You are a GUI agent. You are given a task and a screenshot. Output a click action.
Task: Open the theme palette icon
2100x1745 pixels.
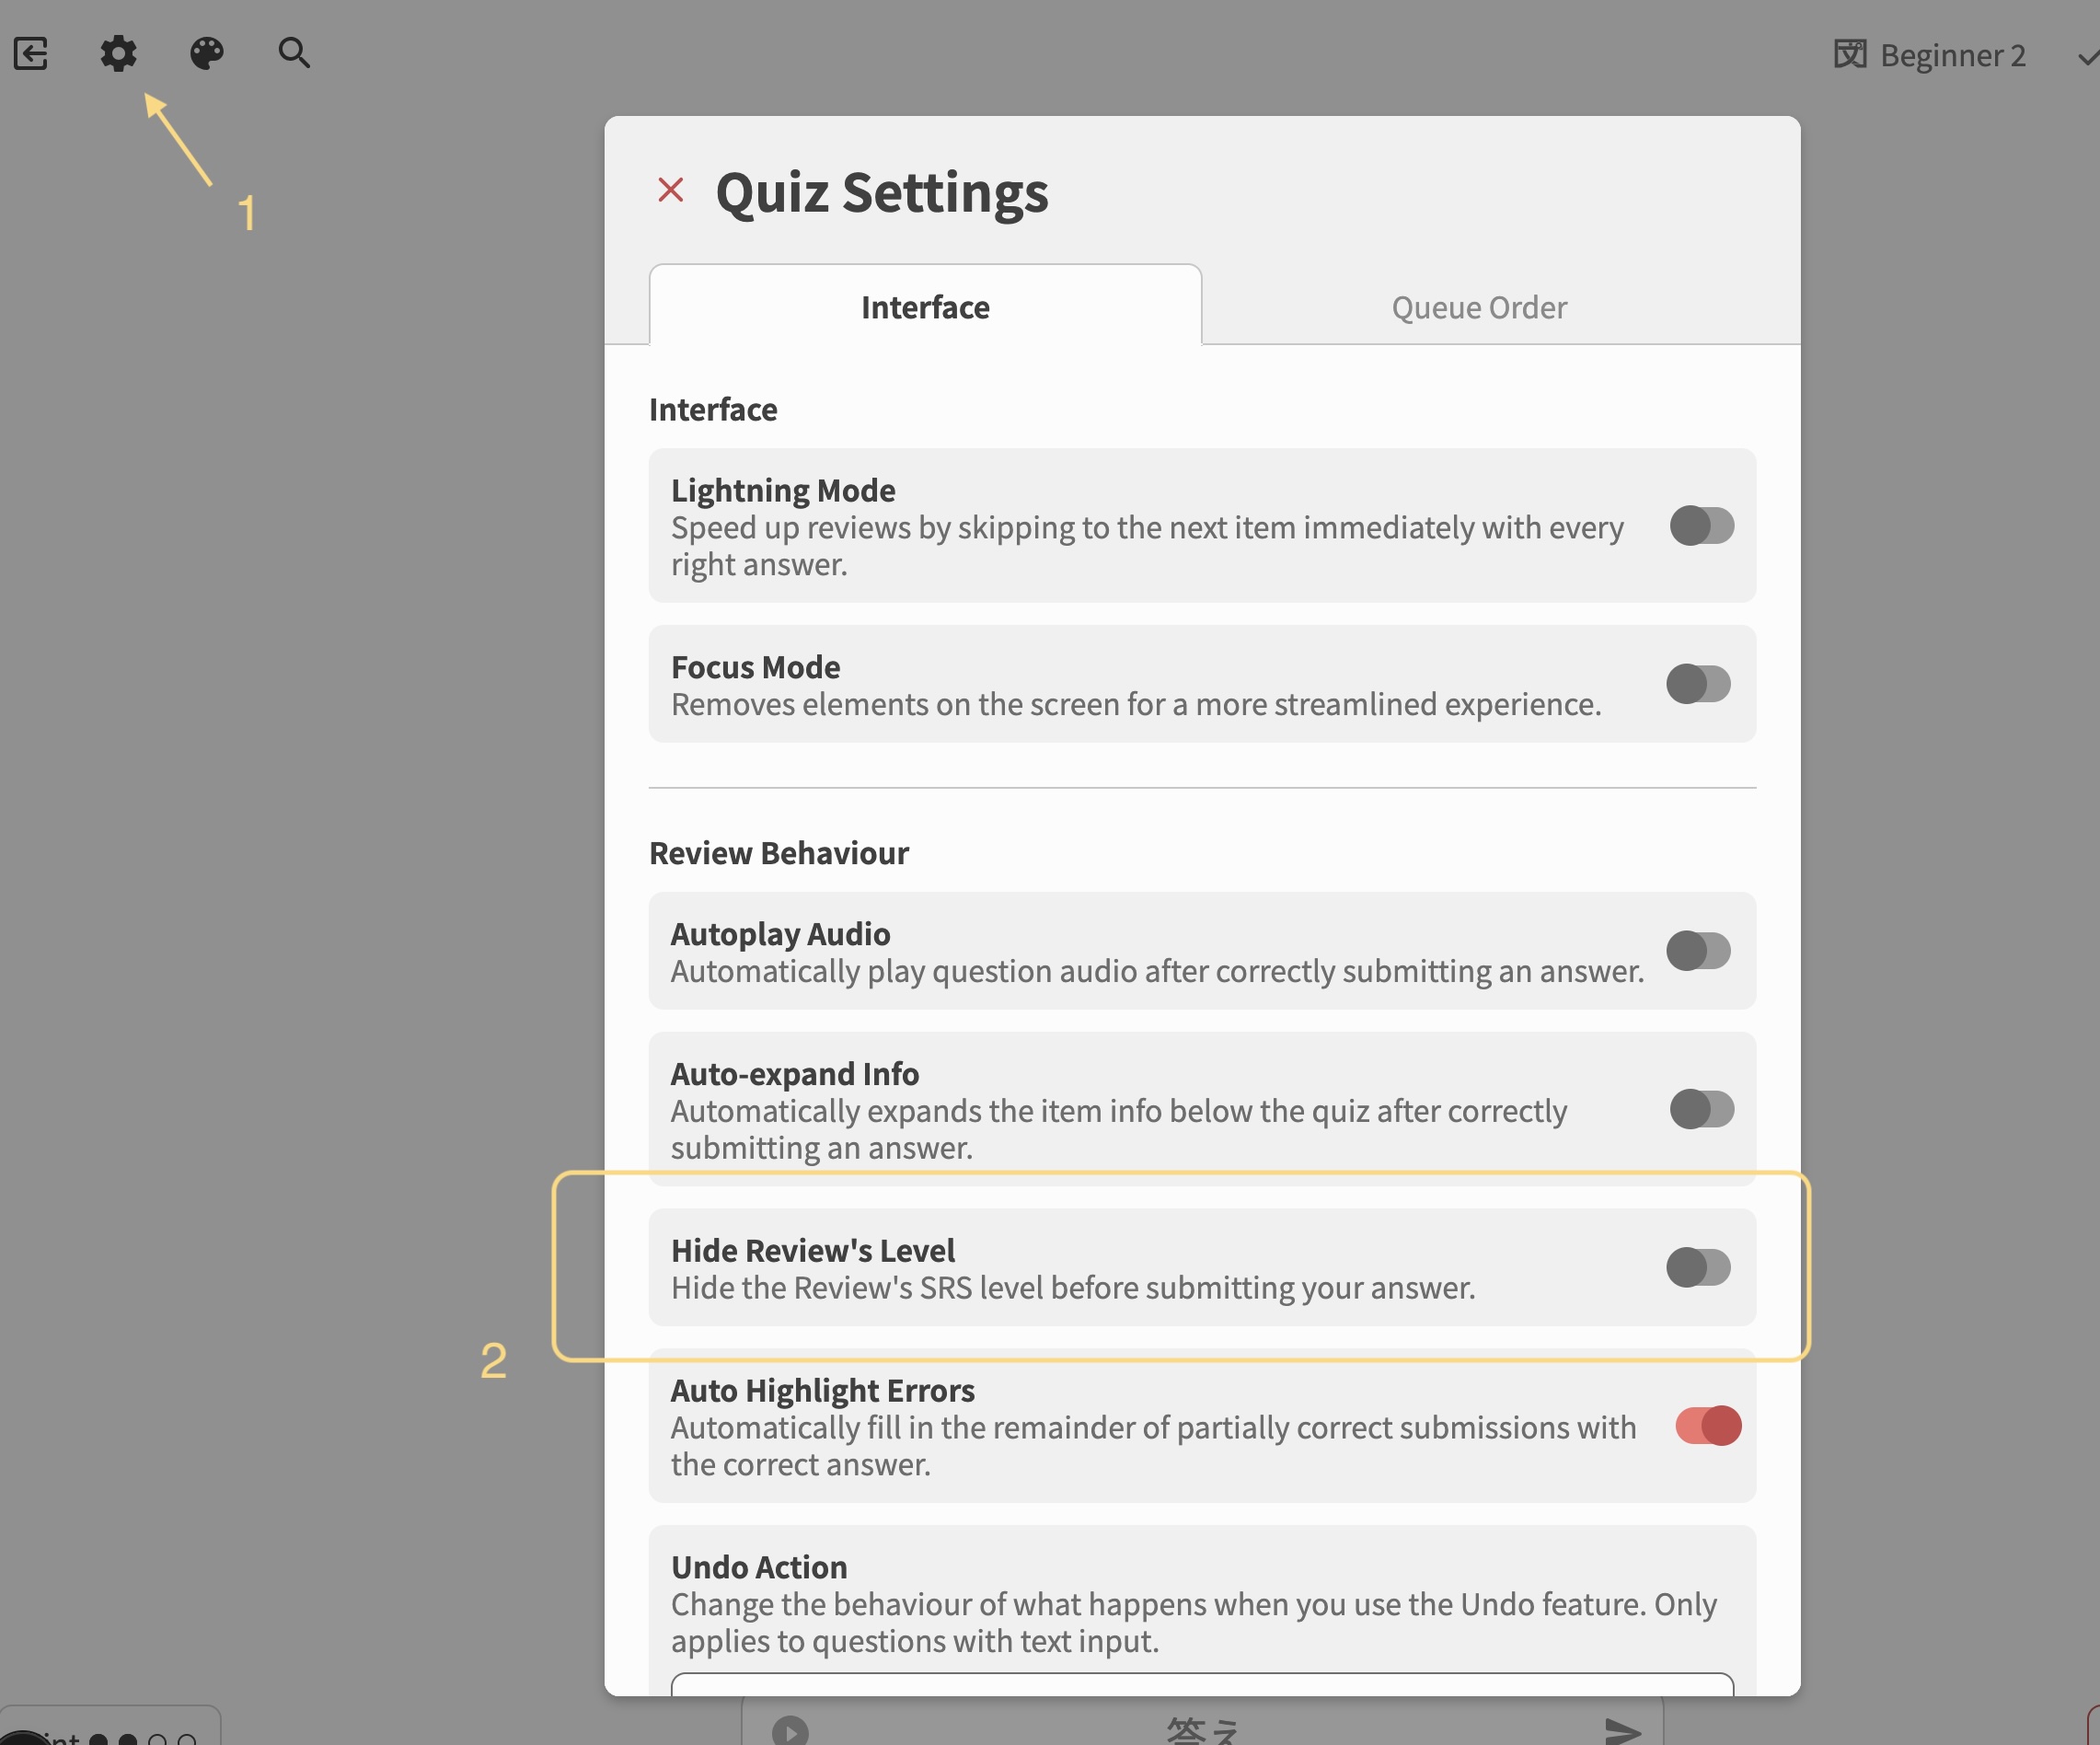click(x=207, y=53)
